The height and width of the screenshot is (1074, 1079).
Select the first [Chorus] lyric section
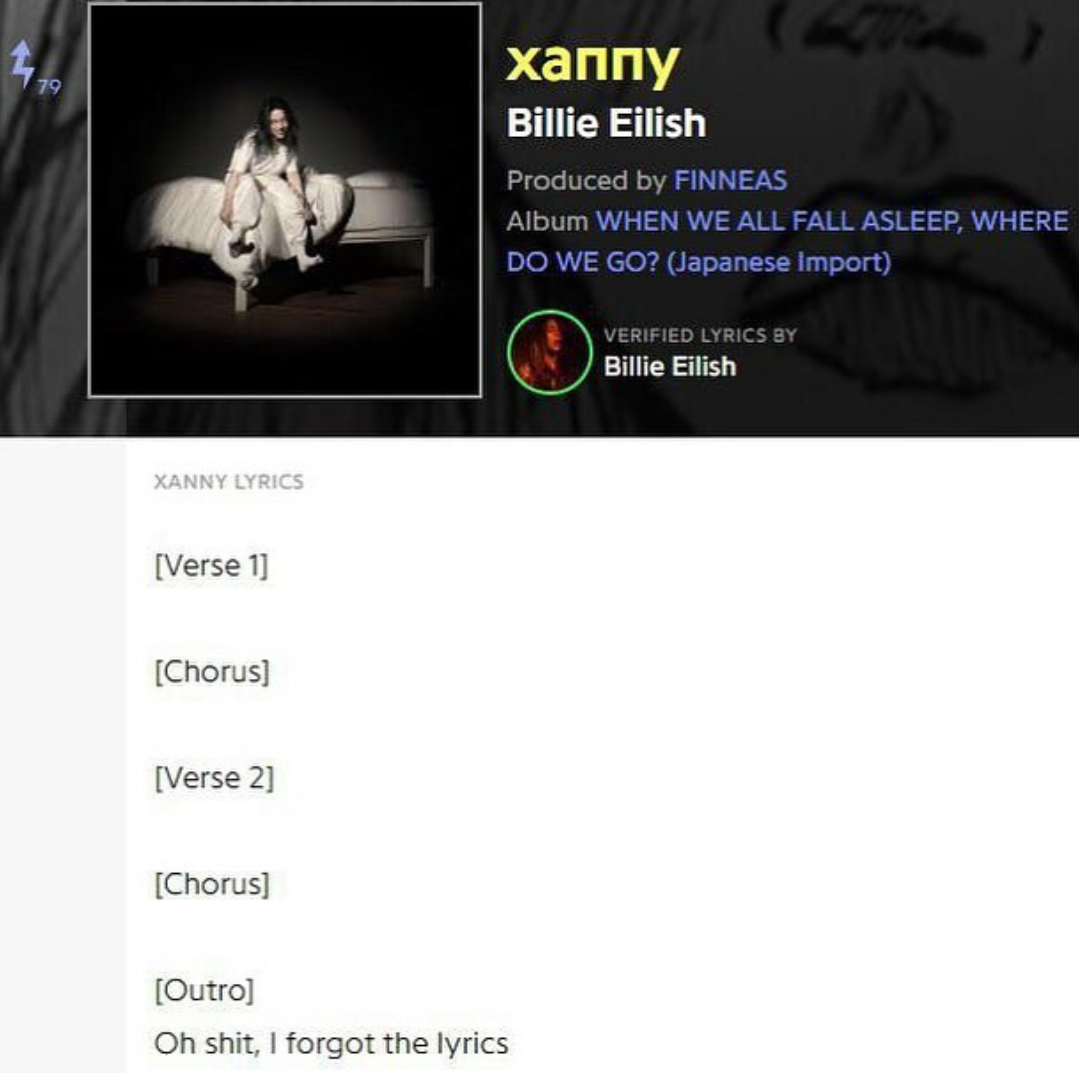pos(212,672)
